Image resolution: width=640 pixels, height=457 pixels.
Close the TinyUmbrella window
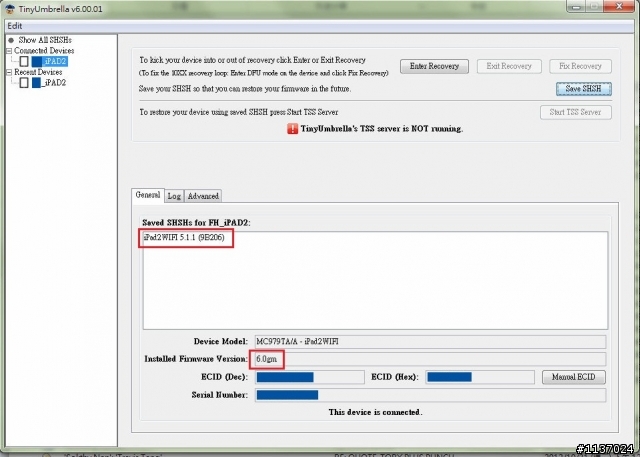point(619,6)
